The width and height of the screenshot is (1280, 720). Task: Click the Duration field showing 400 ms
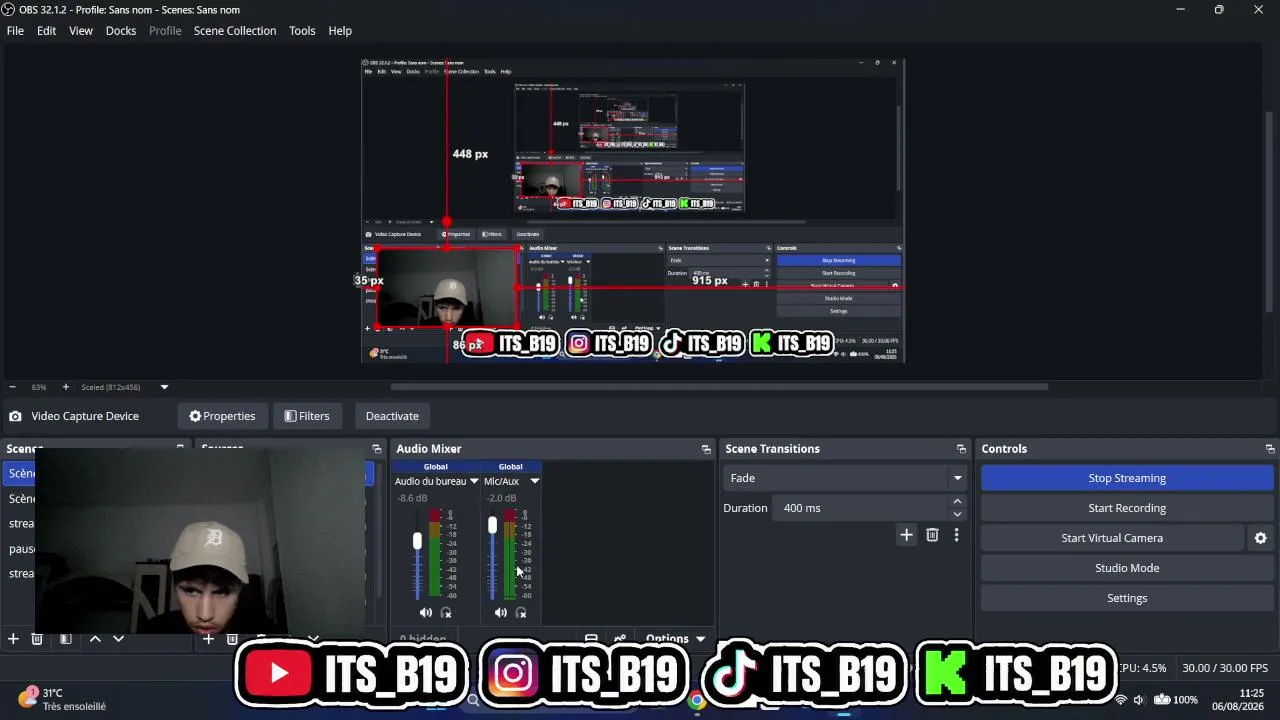861,508
